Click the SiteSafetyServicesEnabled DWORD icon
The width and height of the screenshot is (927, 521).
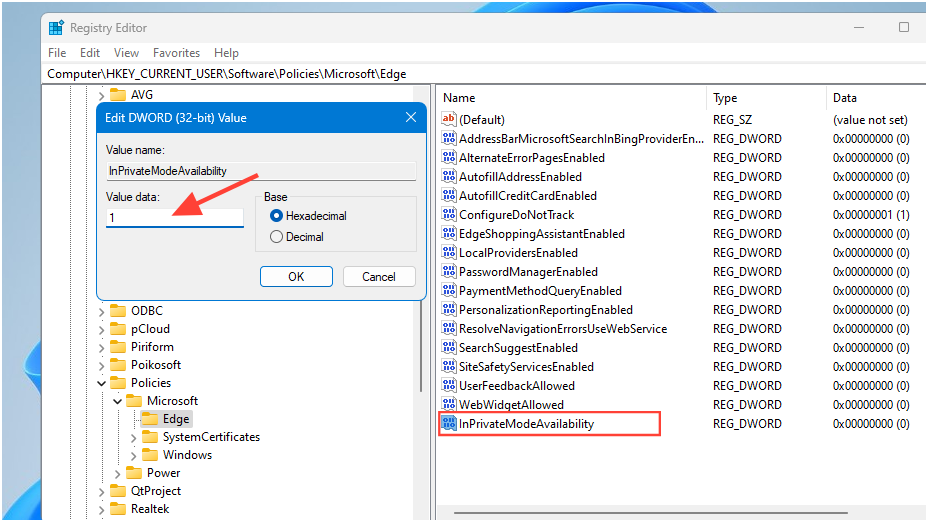[x=449, y=366]
